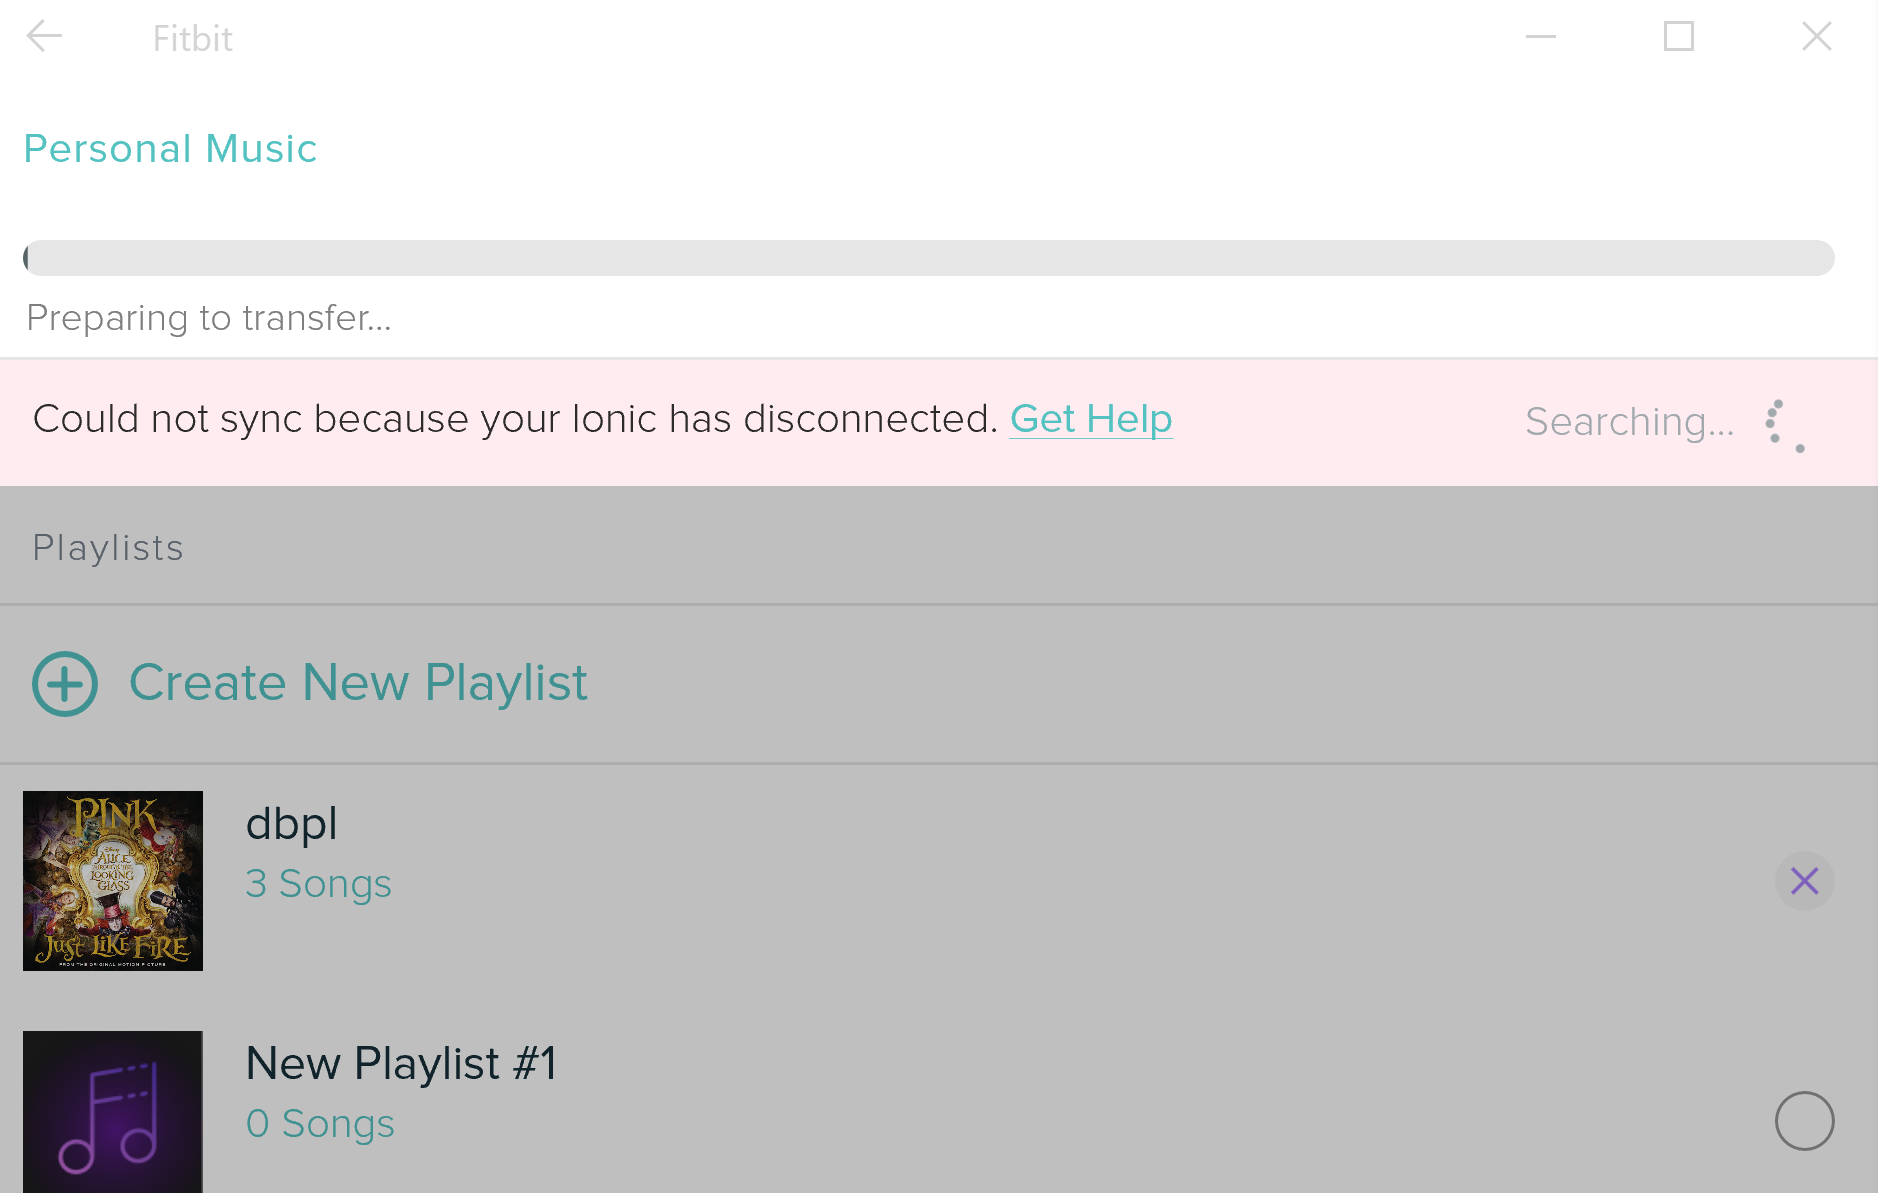Select the New Playlist #1 title
The image size is (1878, 1193).
tap(401, 1063)
